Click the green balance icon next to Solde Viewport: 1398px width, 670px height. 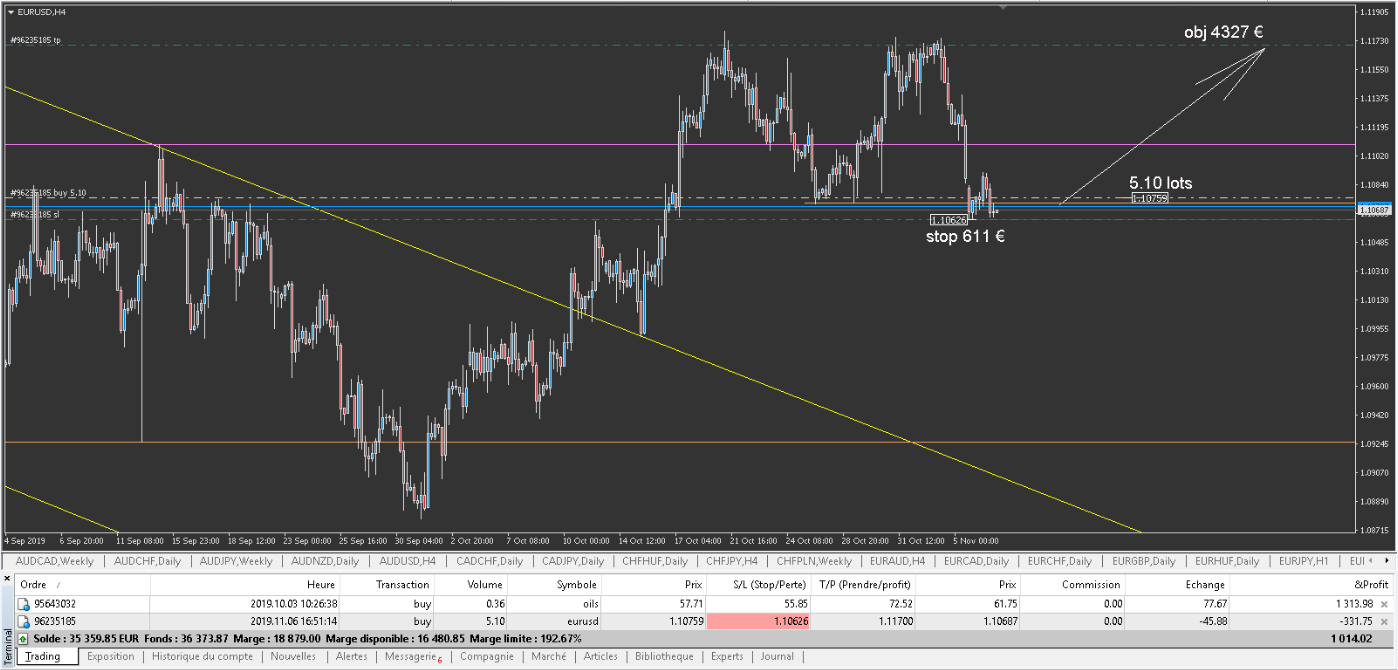(x=23, y=638)
